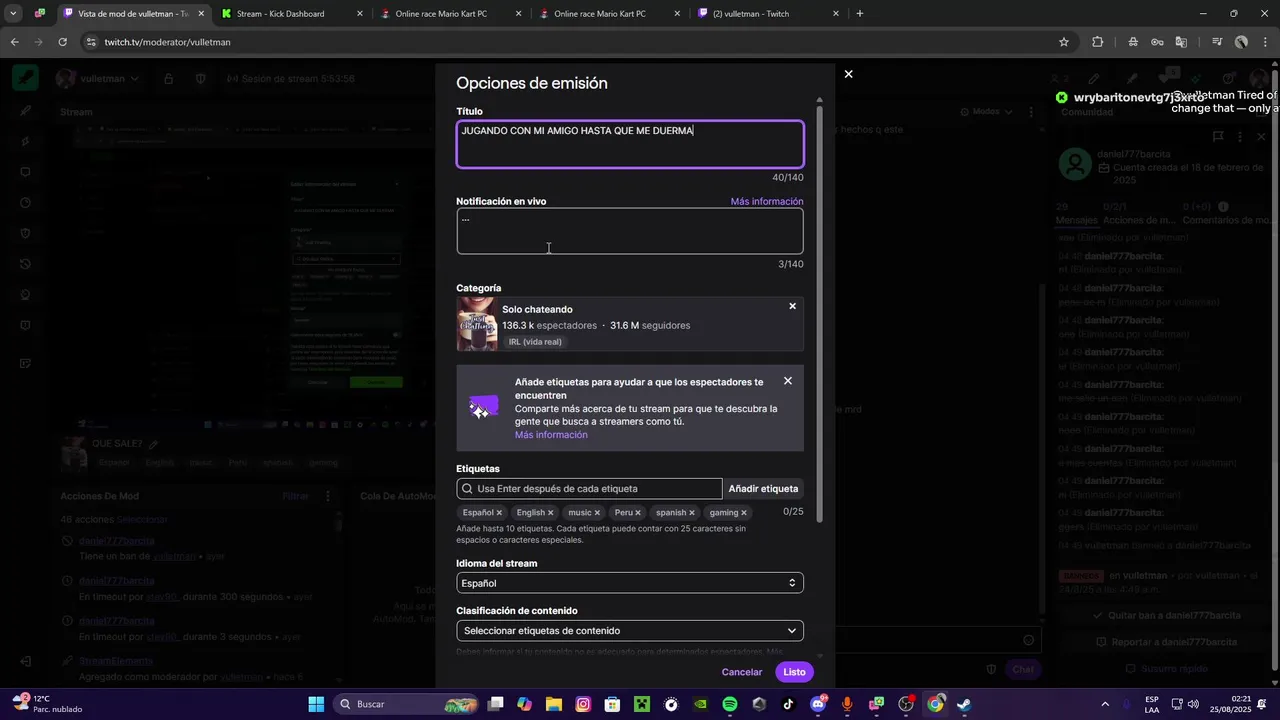Remove the Solo chateando category
The width and height of the screenshot is (1280, 720).
tap(792, 306)
